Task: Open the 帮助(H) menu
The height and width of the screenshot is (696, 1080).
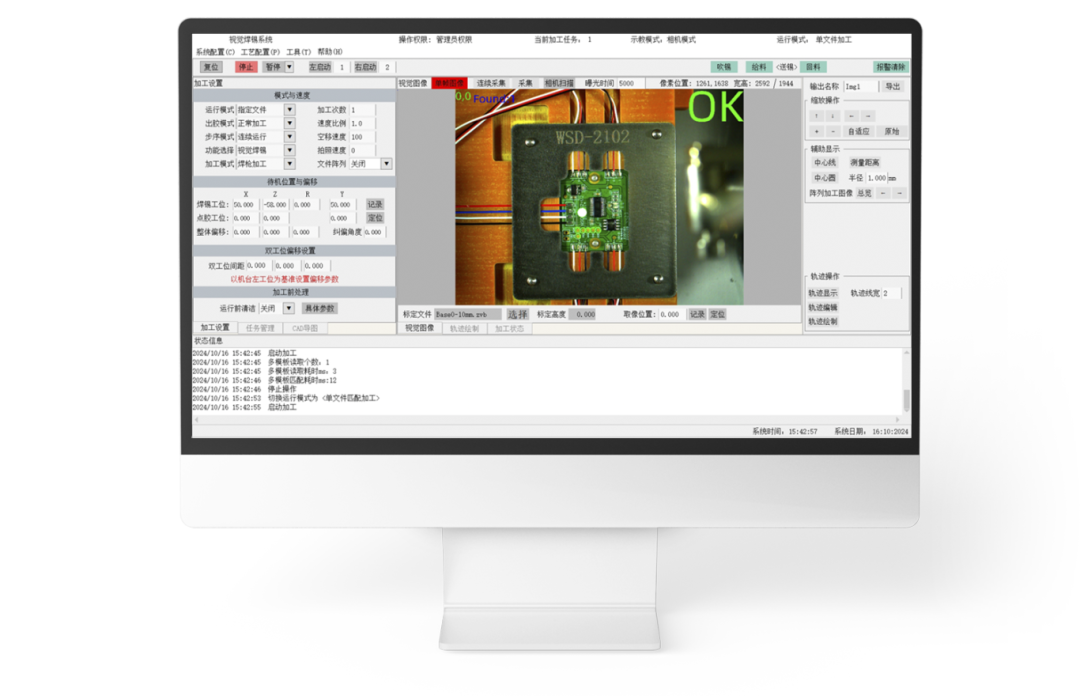Action: click(x=330, y=52)
